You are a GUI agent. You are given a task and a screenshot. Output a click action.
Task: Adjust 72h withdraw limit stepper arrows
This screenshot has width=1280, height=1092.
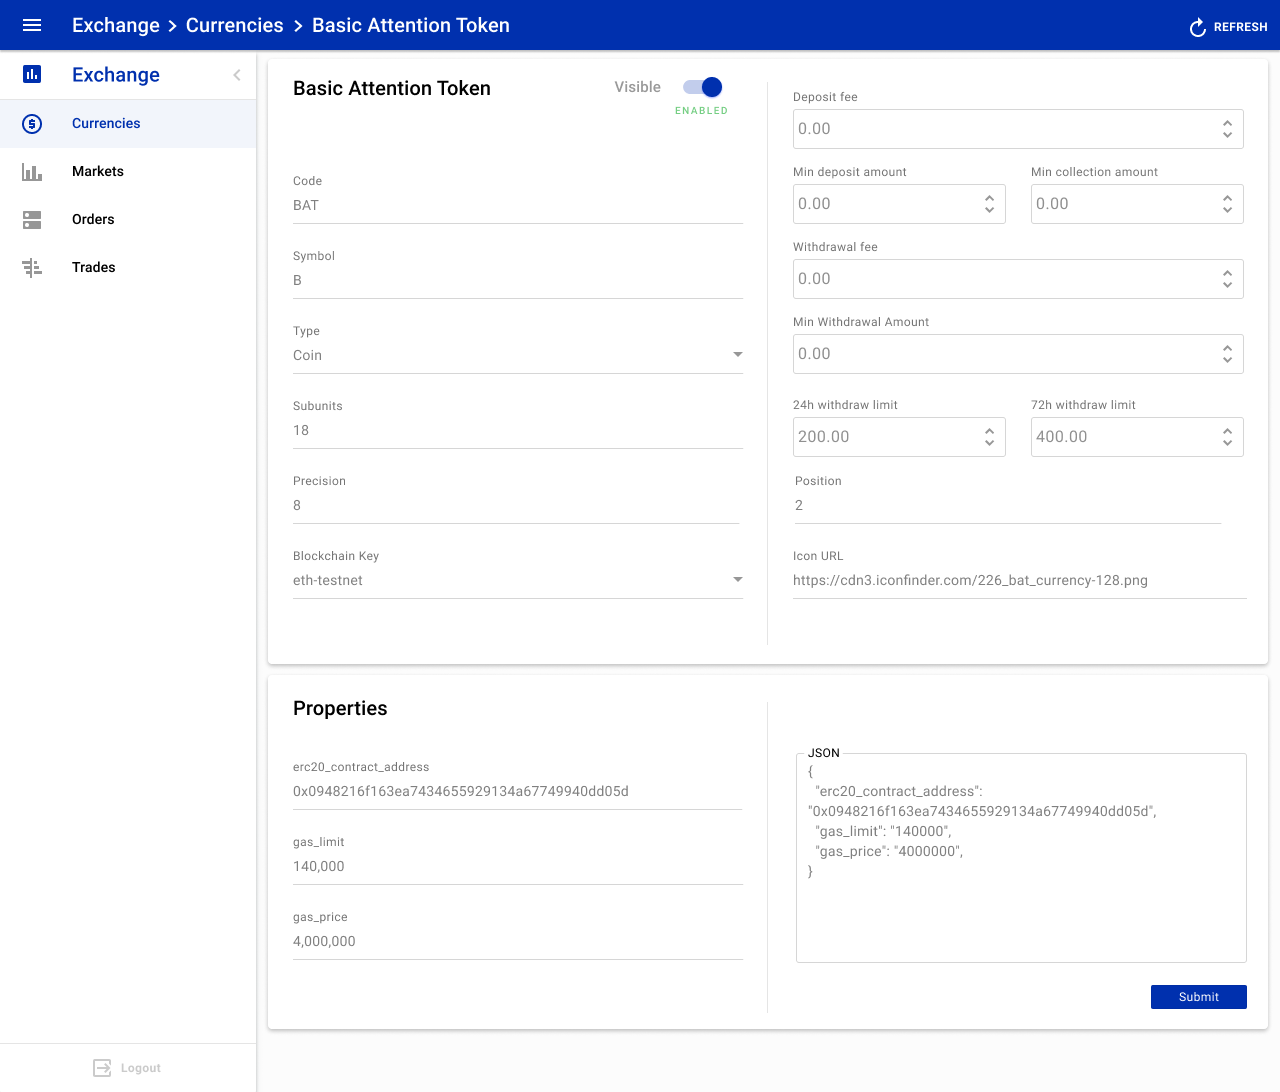tap(1227, 437)
